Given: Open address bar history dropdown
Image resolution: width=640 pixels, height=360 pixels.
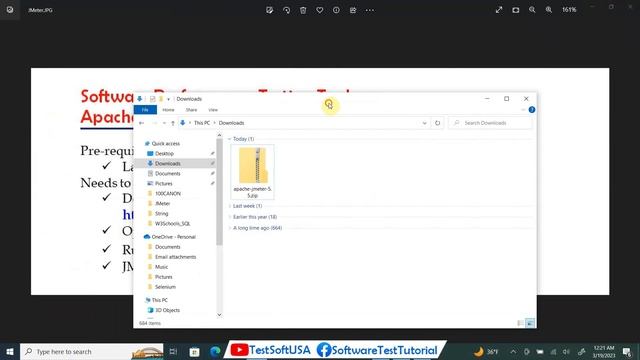Looking at the screenshot, I should click(x=424, y=123).
